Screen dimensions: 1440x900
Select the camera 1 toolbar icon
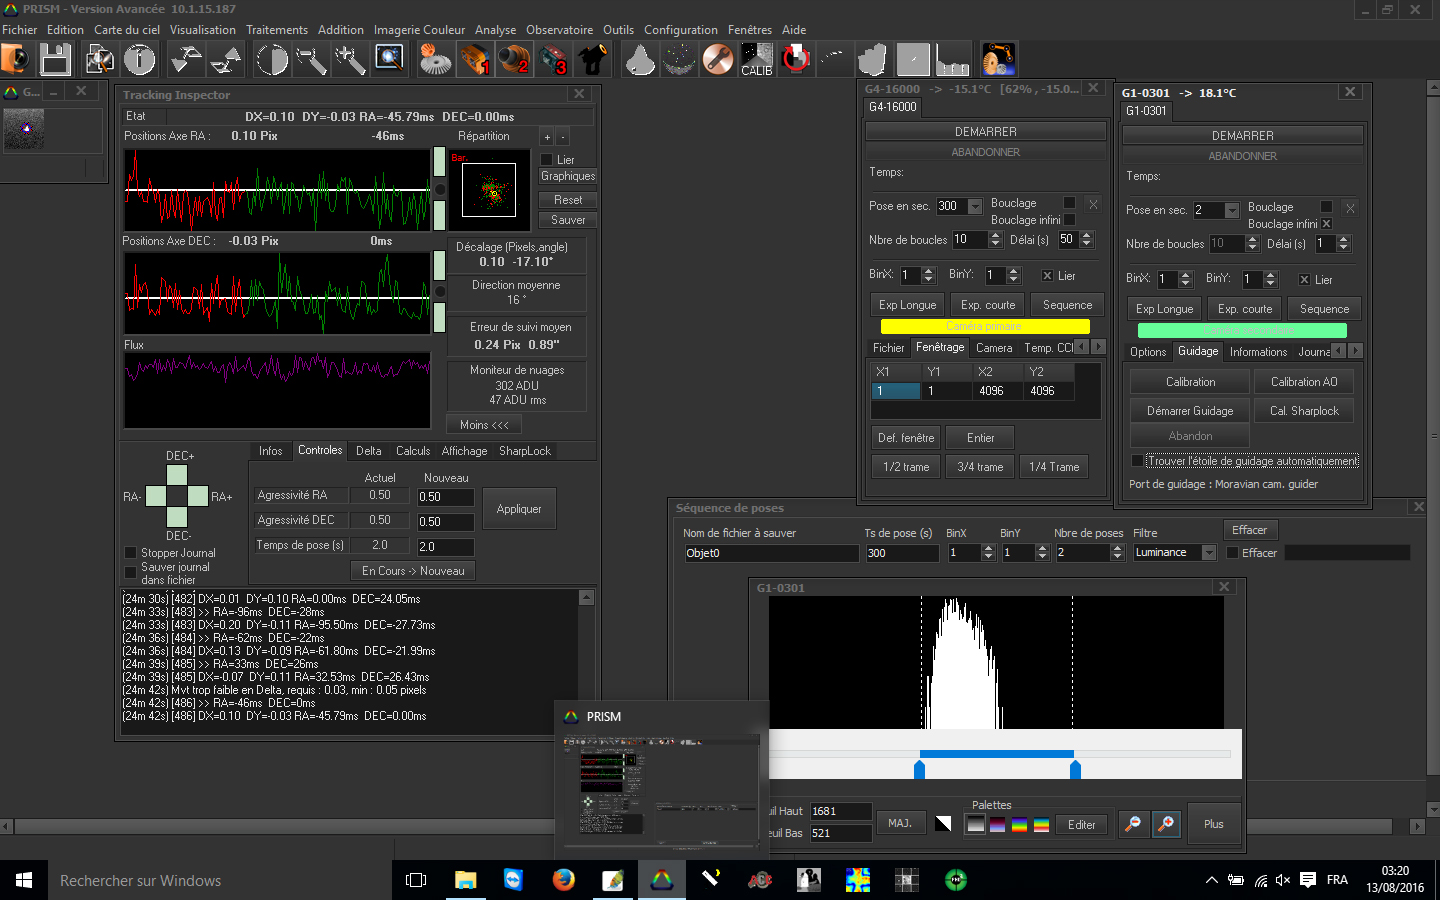click(475, 60)
